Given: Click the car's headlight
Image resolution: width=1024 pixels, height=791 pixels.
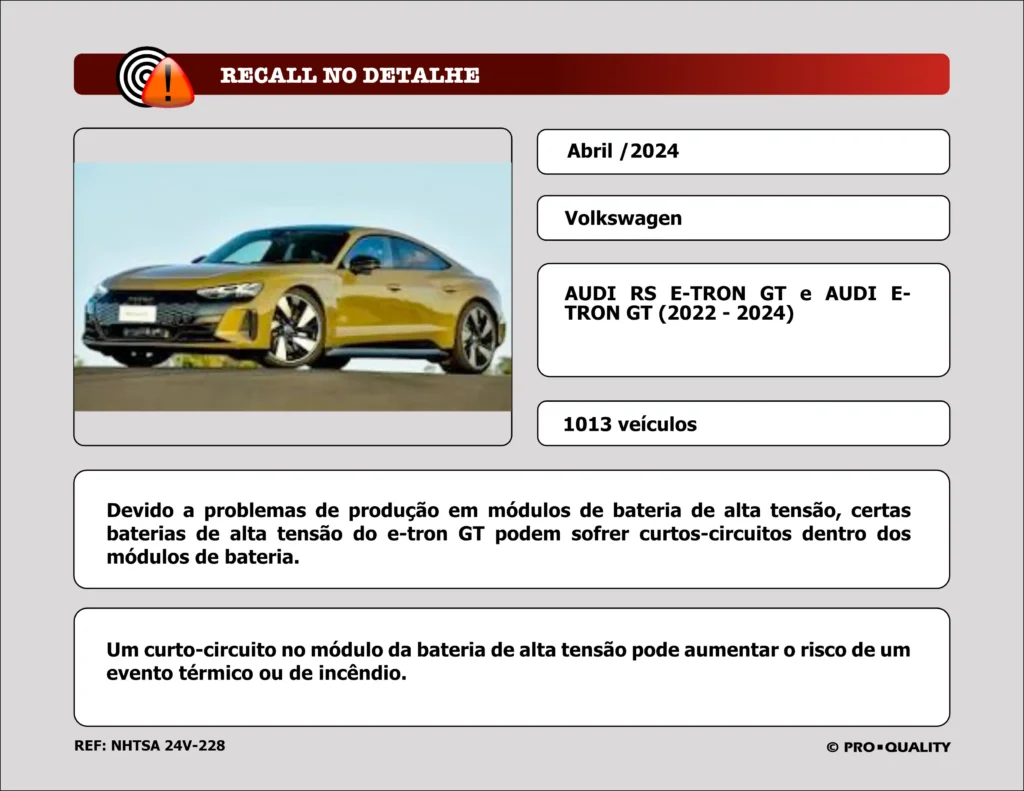Looking at the screenshot, I should [228, 291].
